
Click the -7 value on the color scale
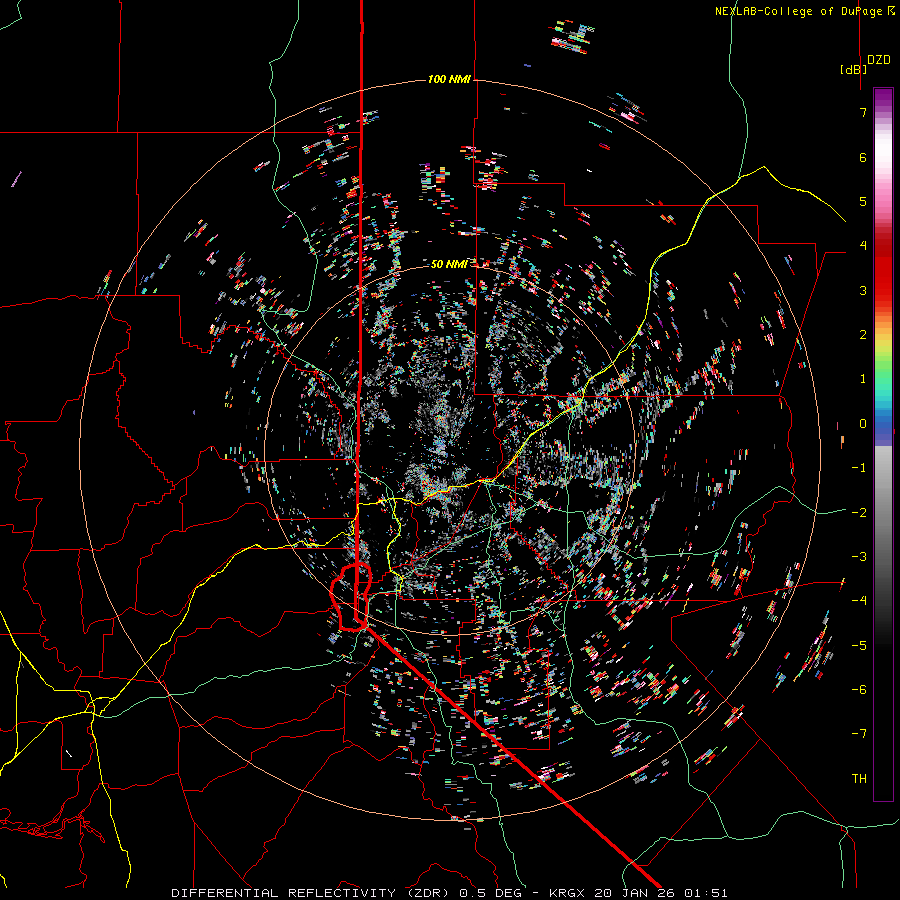pyautogui.click(x=859, y=734)
